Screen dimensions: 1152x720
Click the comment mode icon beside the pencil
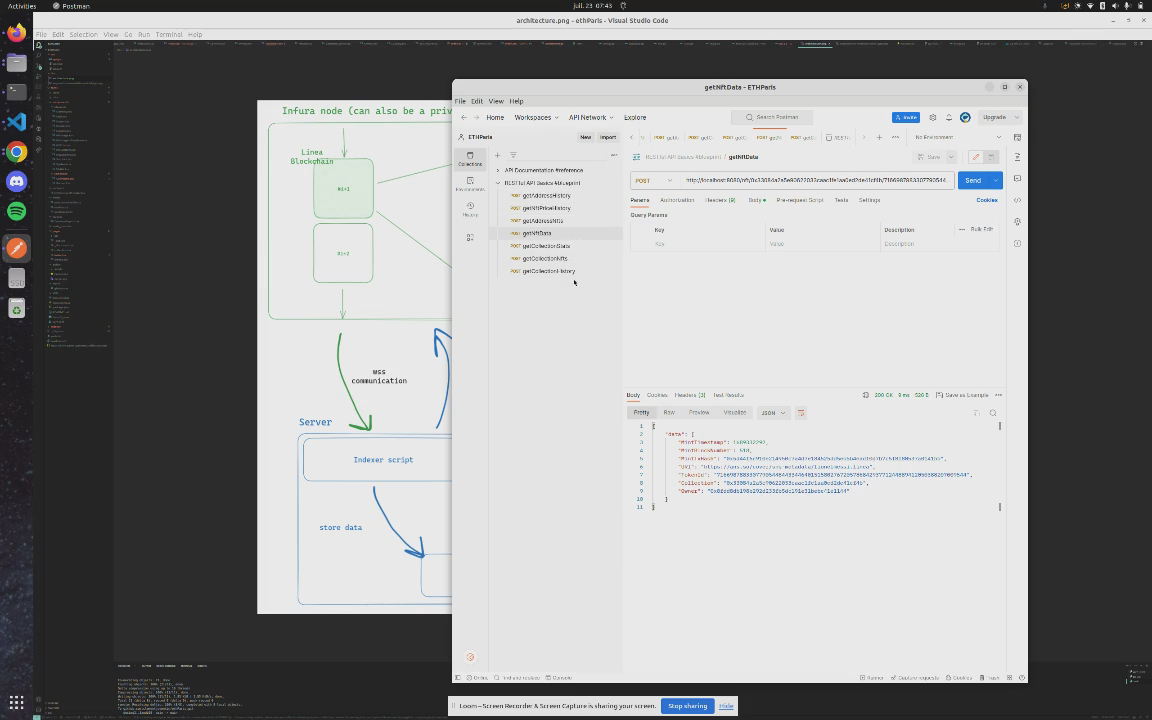[x=991, y=157]
